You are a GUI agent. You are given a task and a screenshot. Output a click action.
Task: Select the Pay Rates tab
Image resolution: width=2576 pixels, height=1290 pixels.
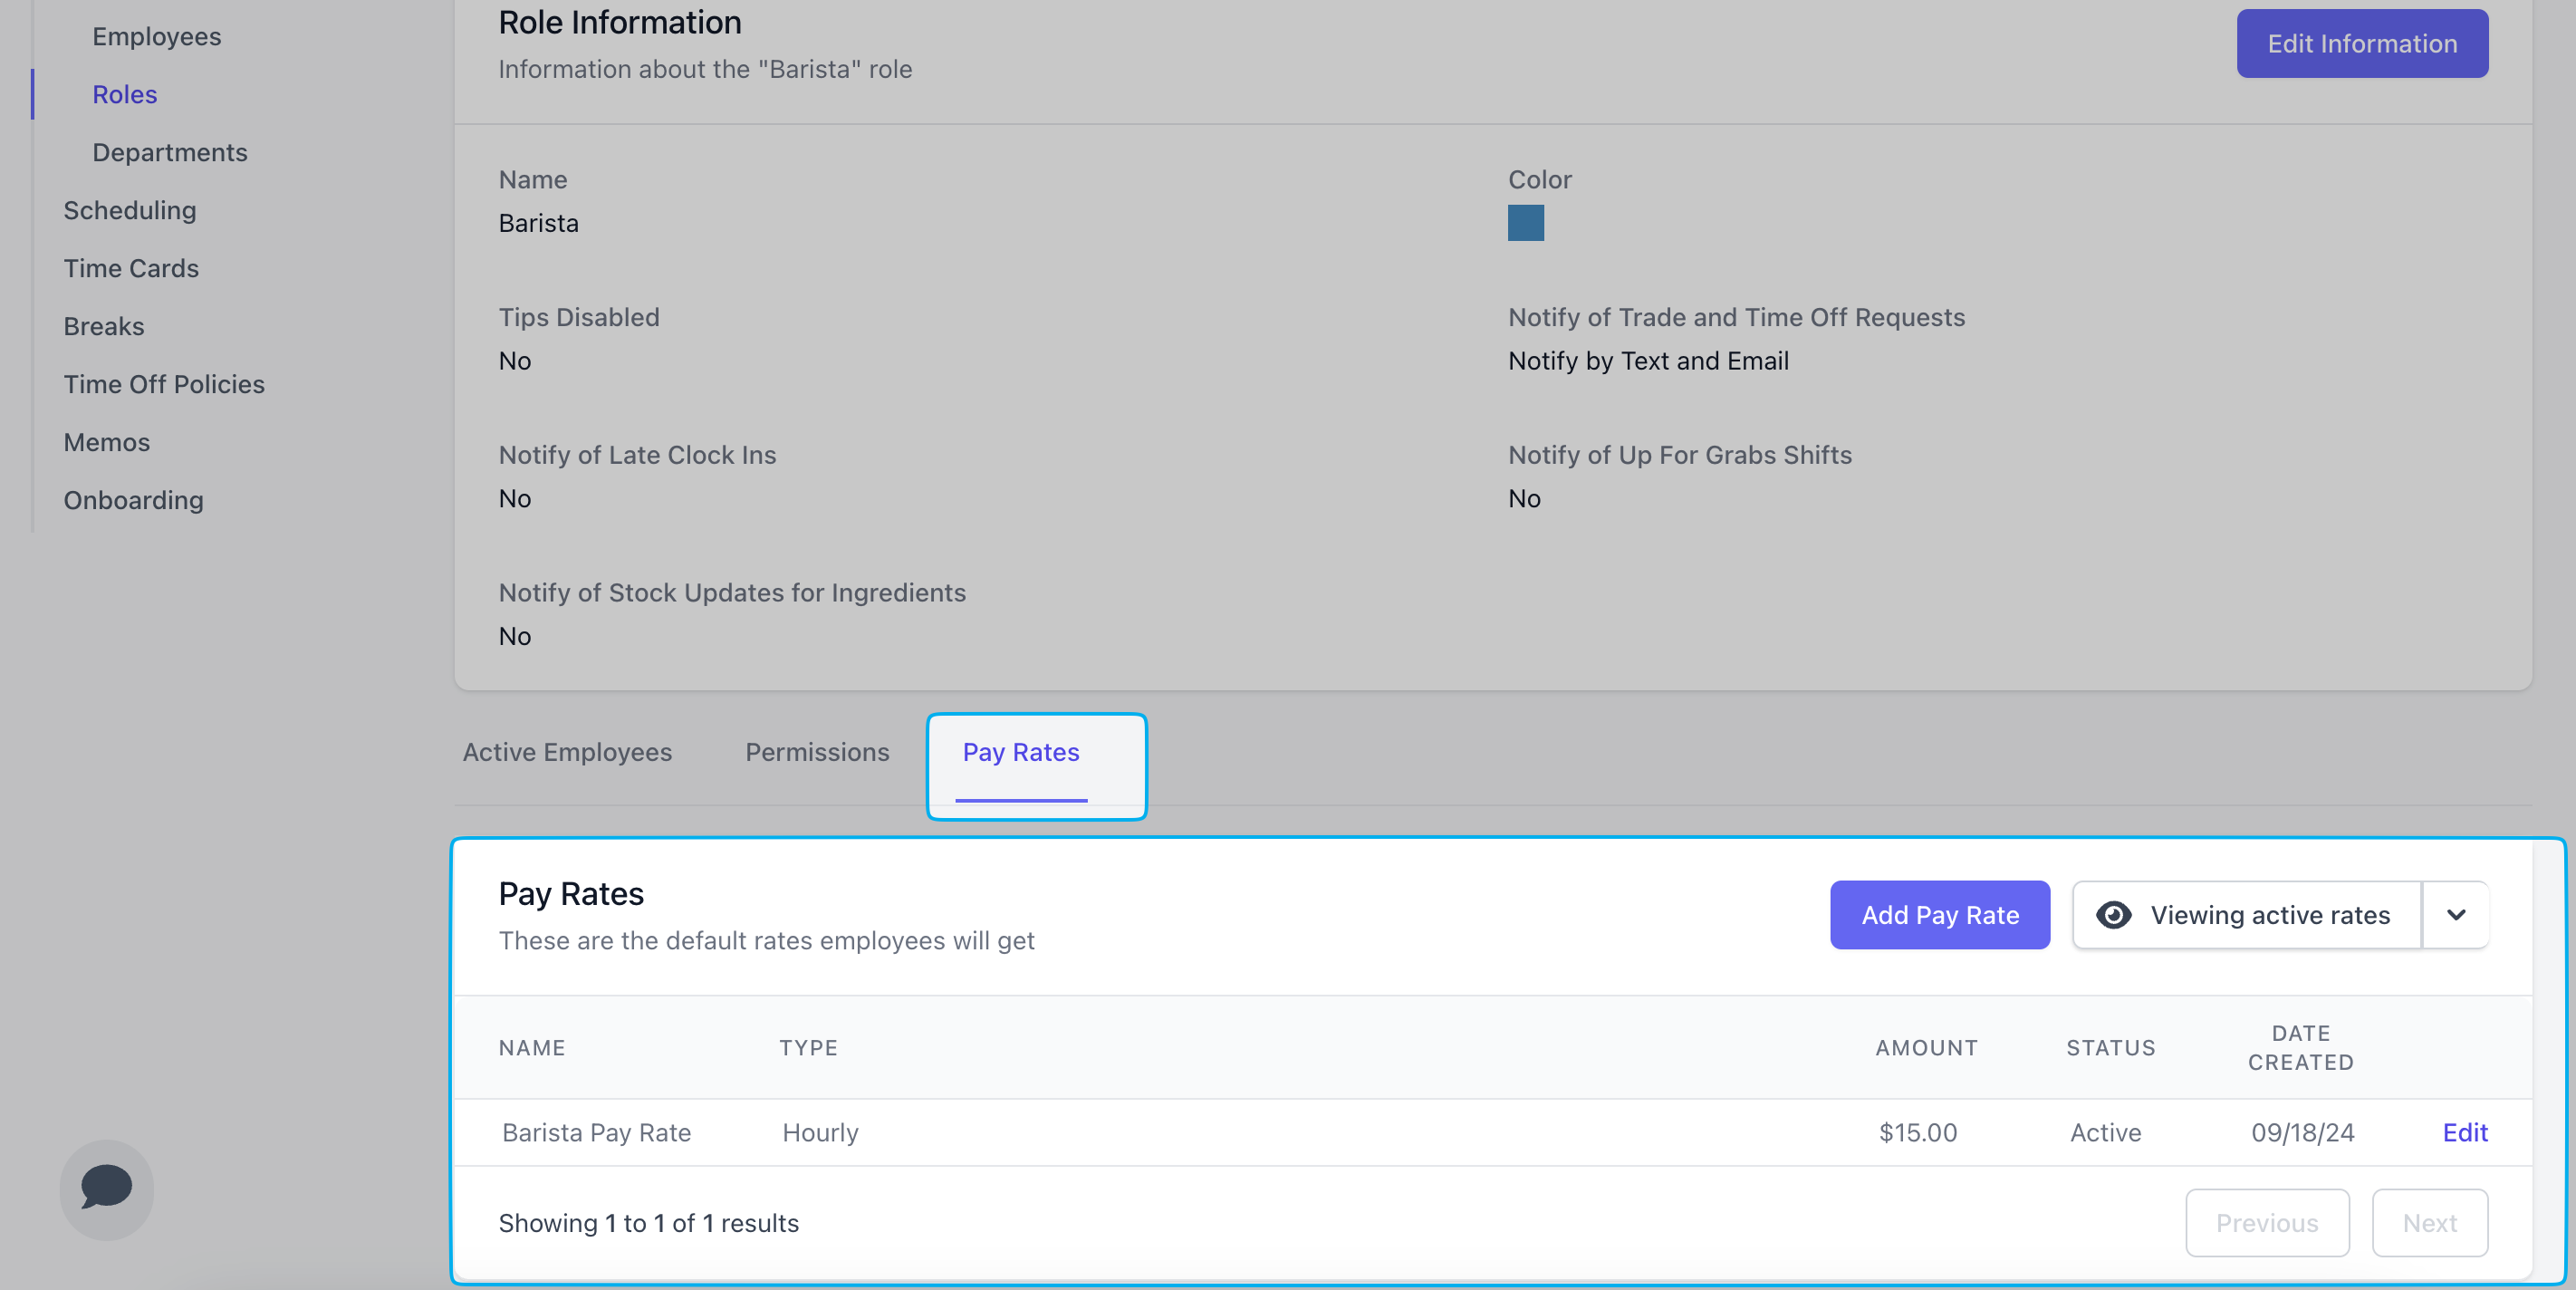(x=1020, y=752)
